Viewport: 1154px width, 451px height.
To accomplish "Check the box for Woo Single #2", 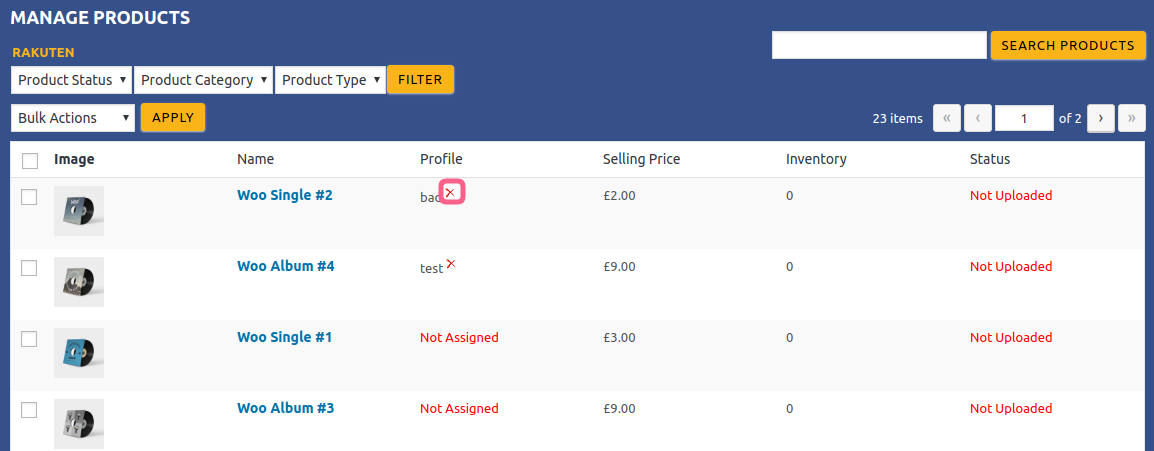I will (30, 197).
